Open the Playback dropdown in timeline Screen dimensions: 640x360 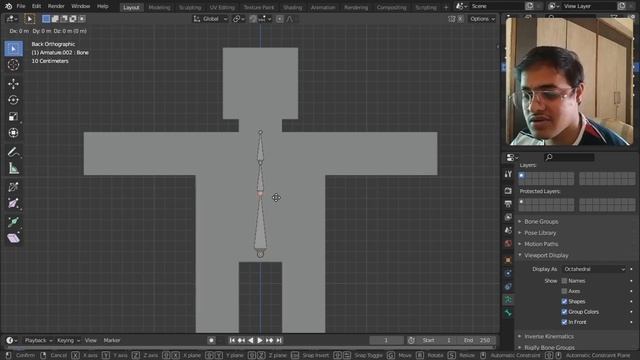(38, 340)
